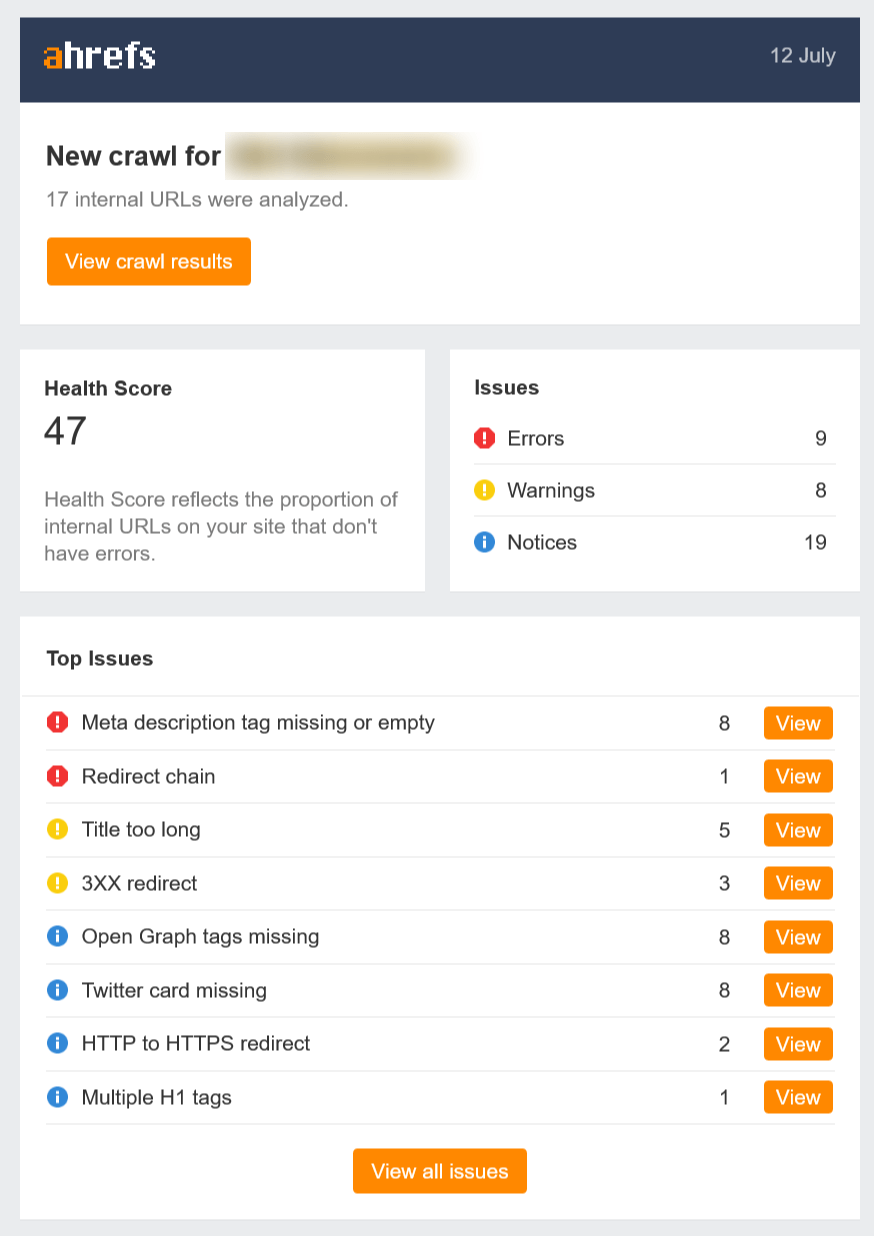874x1236 pixels.
Task: View the Redirect chain issue details
Action: [x=797, y=776]
